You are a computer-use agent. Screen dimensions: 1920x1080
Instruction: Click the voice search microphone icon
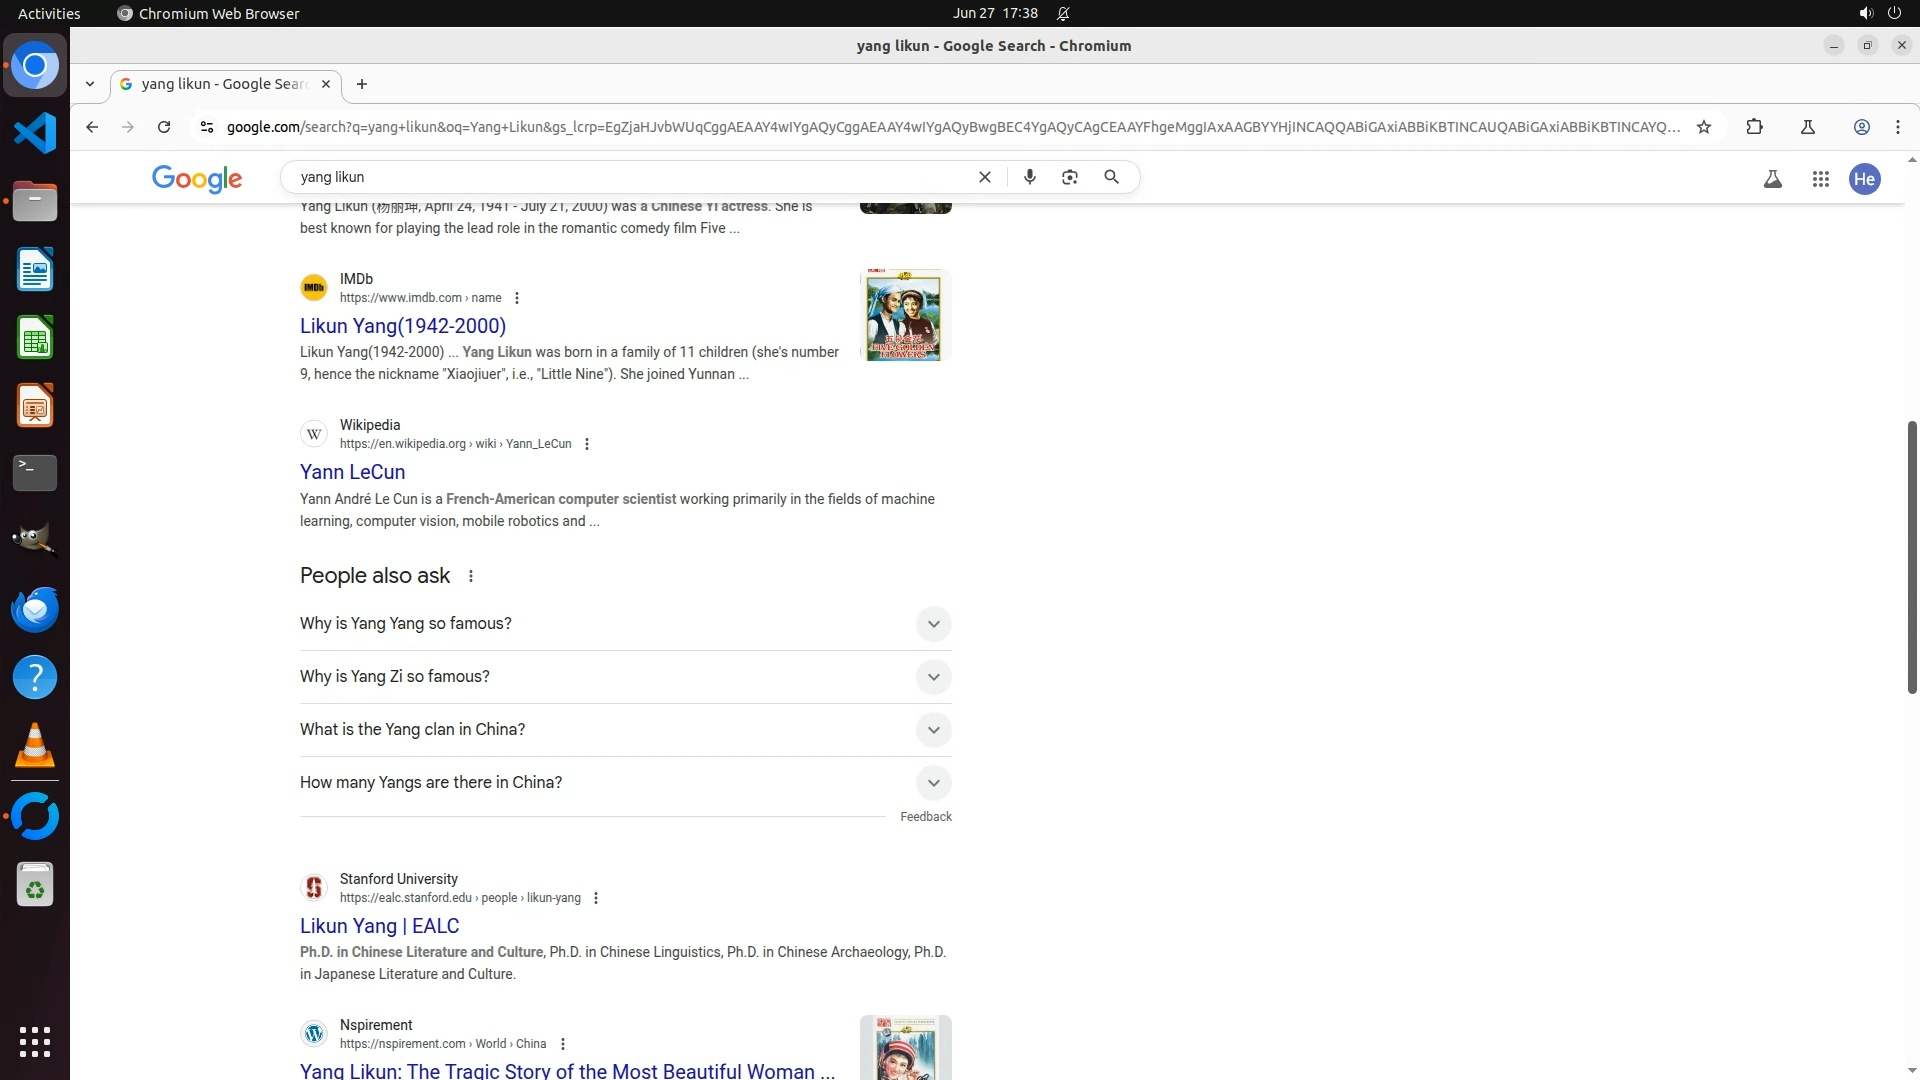click(1029, 177)
